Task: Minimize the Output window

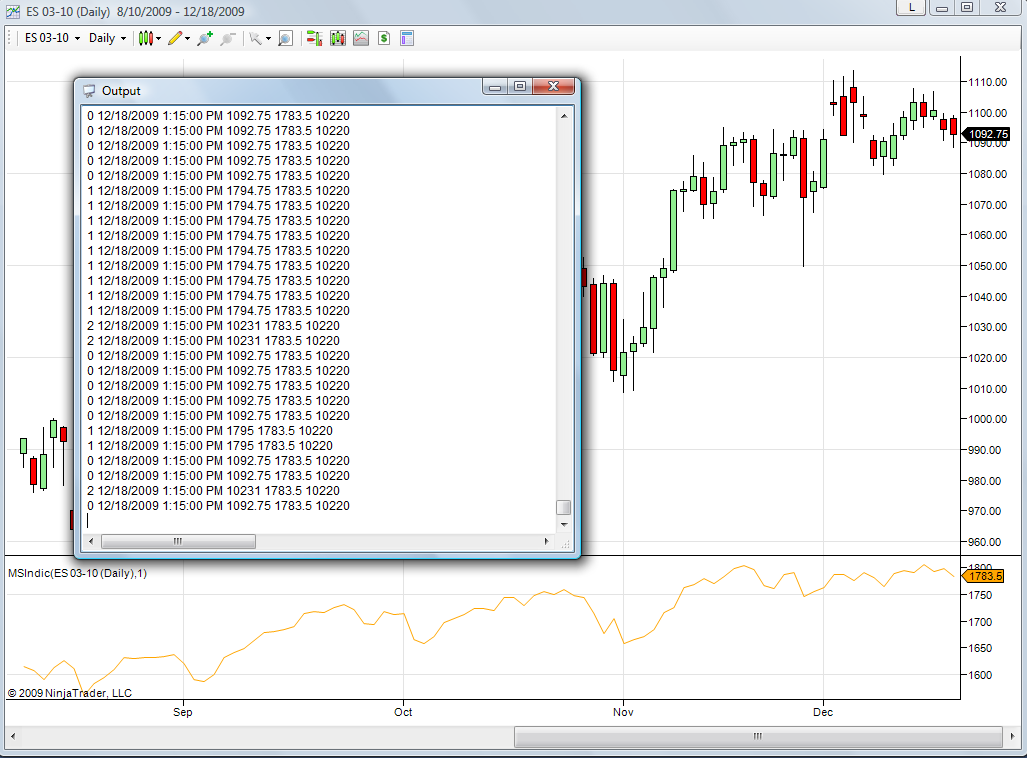Action: coord(495,86)
